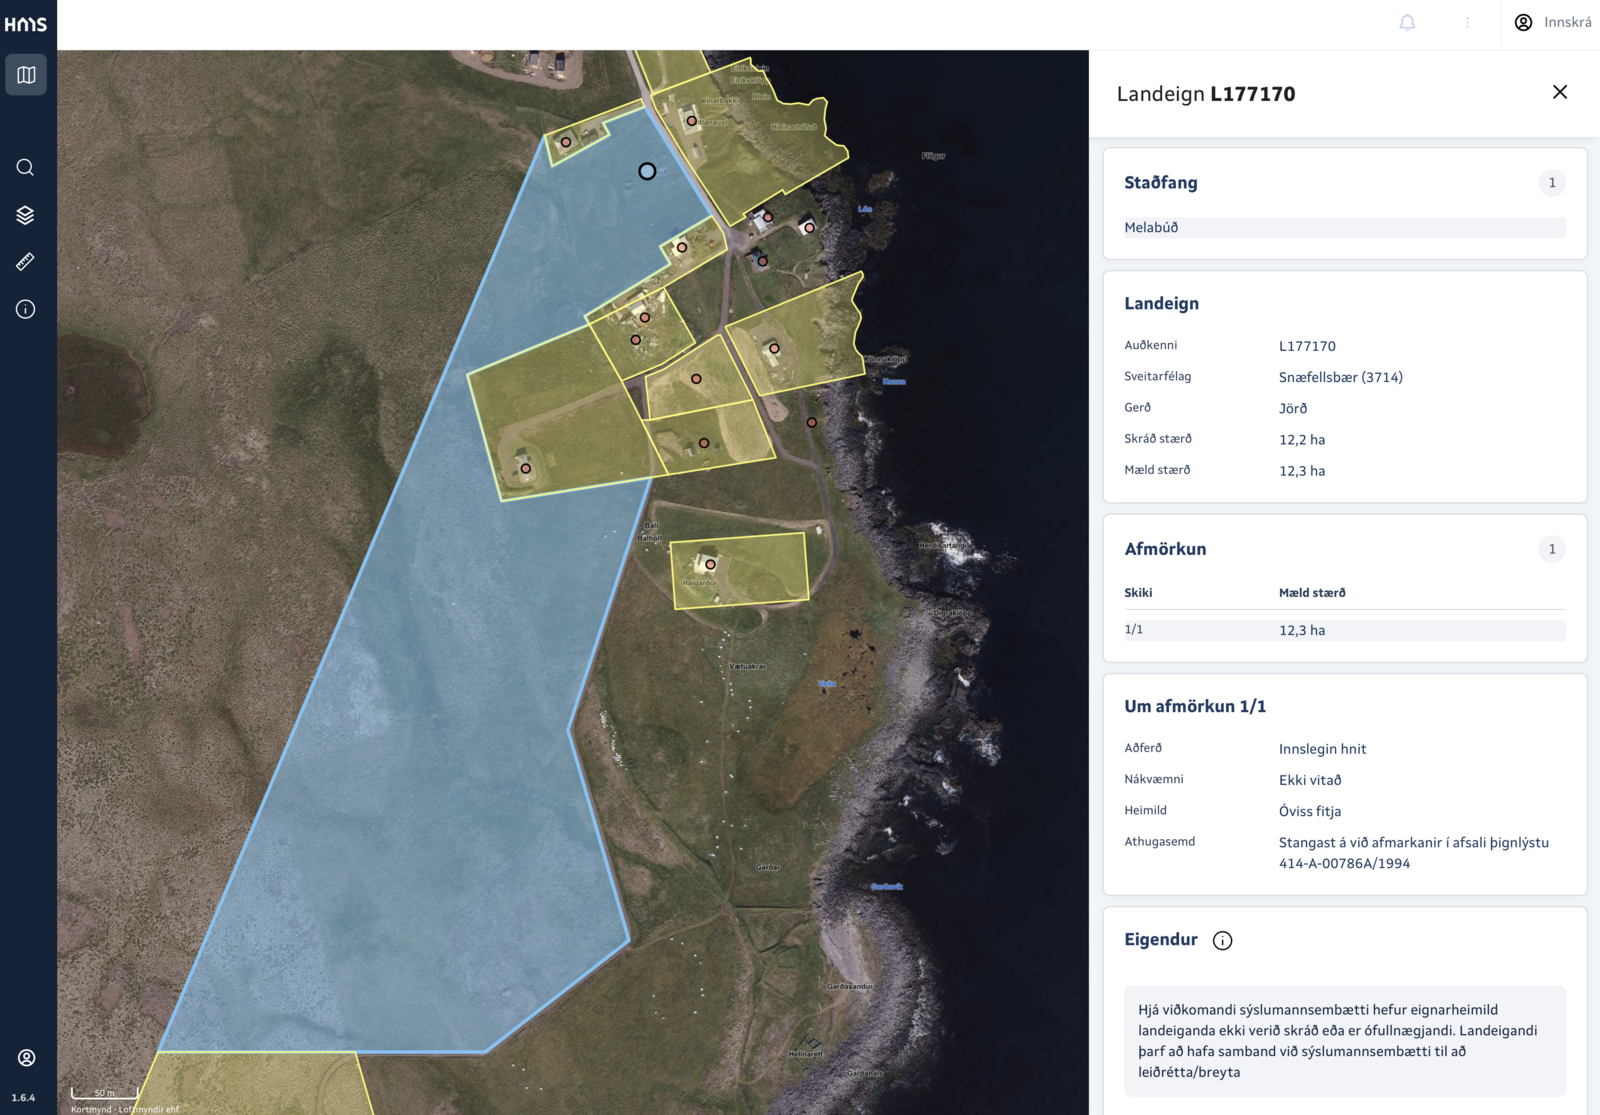Select the Melabúð staðfang entry
This screenshot has width=1600, height=1115.
pyautogui.click(x=1344, y=228)
